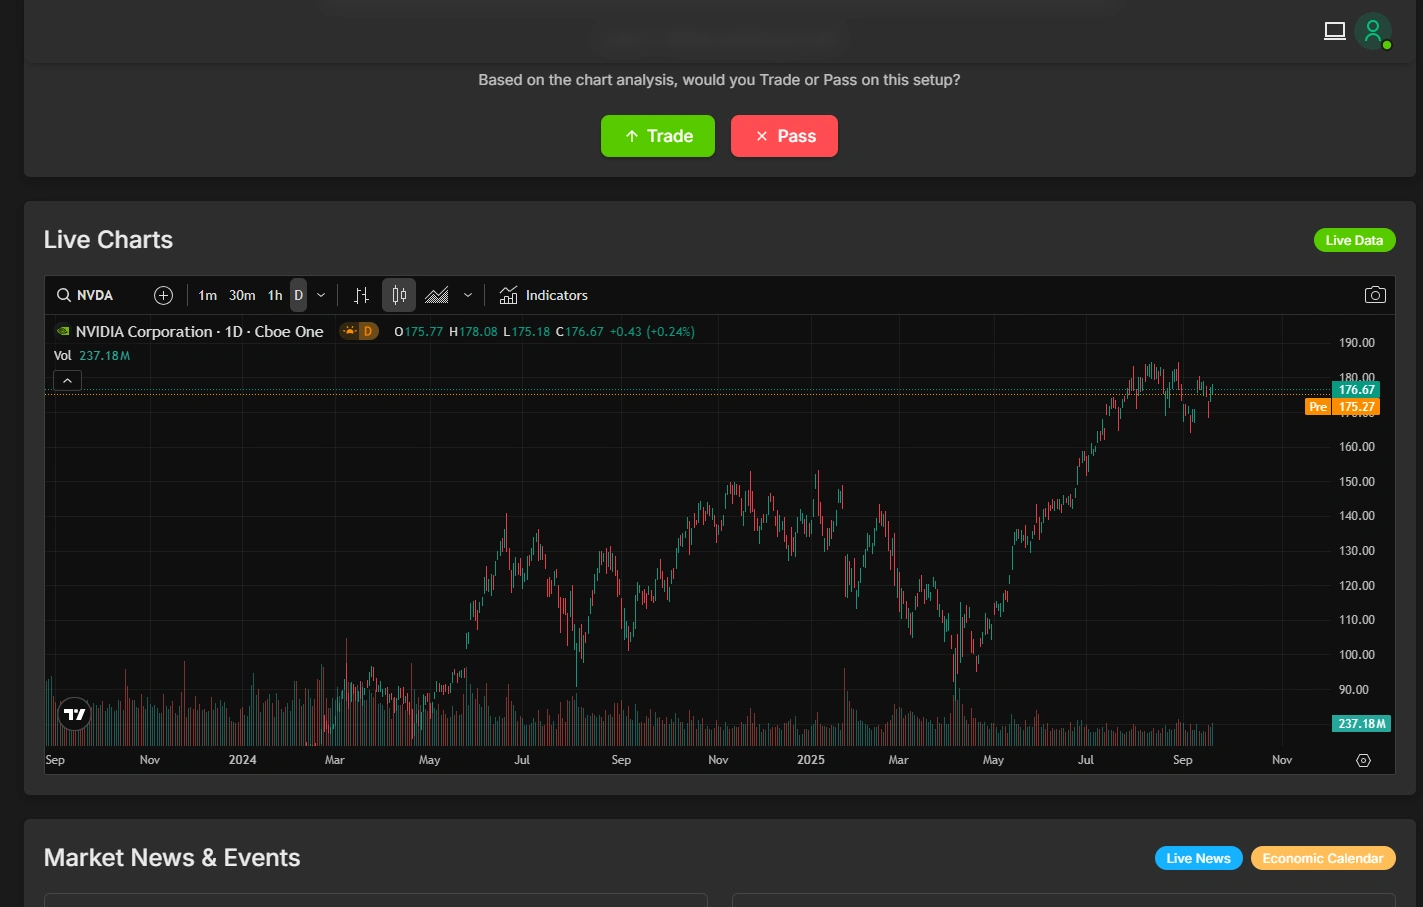Set chart interval to 1h
The width and height of the screenshot is (1423, 907).
[x=275, y=295]
